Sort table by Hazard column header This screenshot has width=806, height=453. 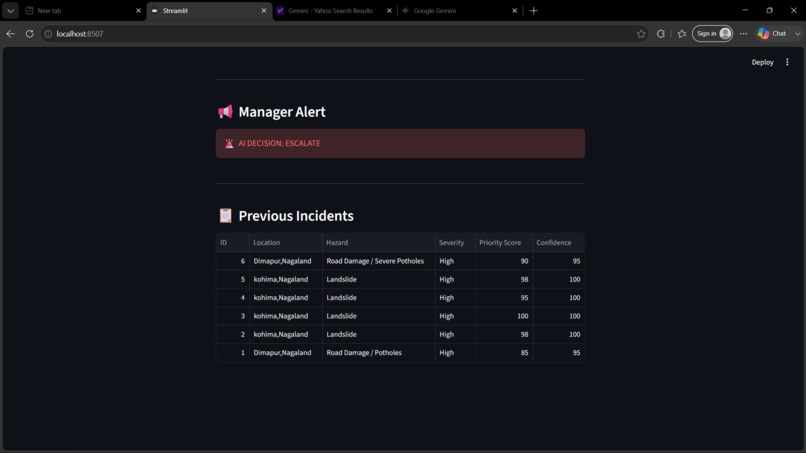click(379, 243)
